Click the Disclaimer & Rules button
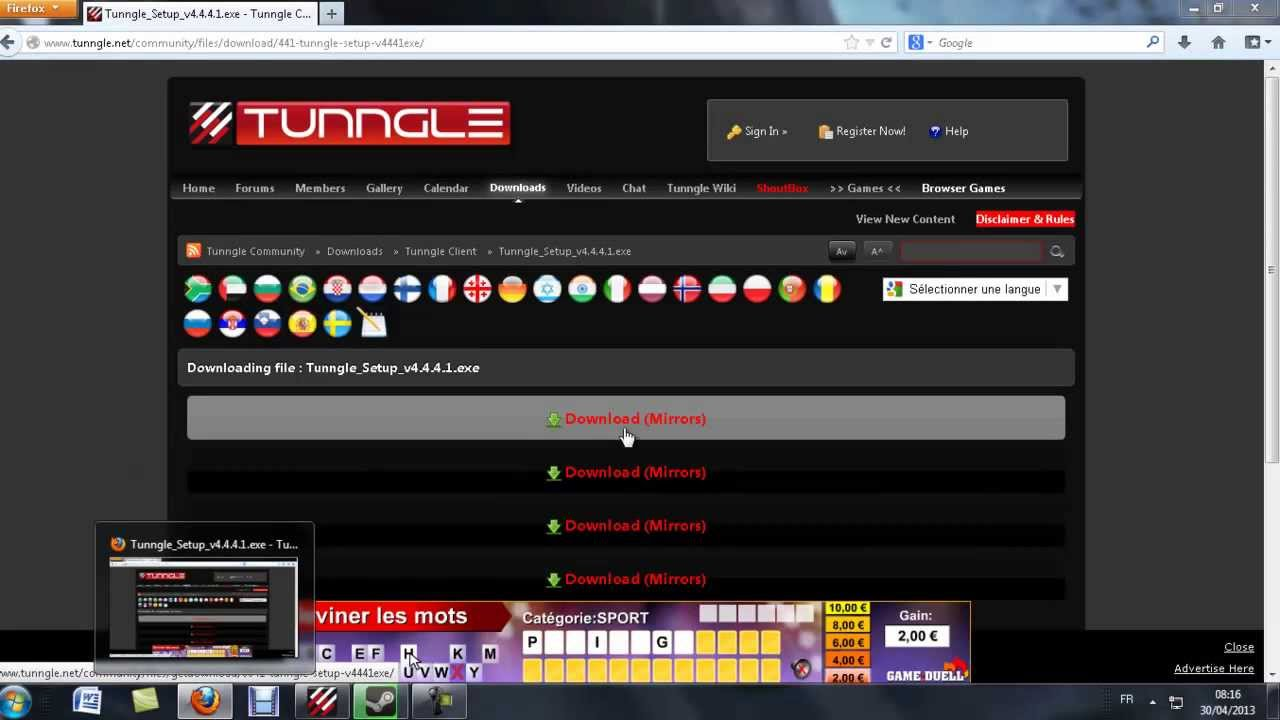 [1025, 219]
